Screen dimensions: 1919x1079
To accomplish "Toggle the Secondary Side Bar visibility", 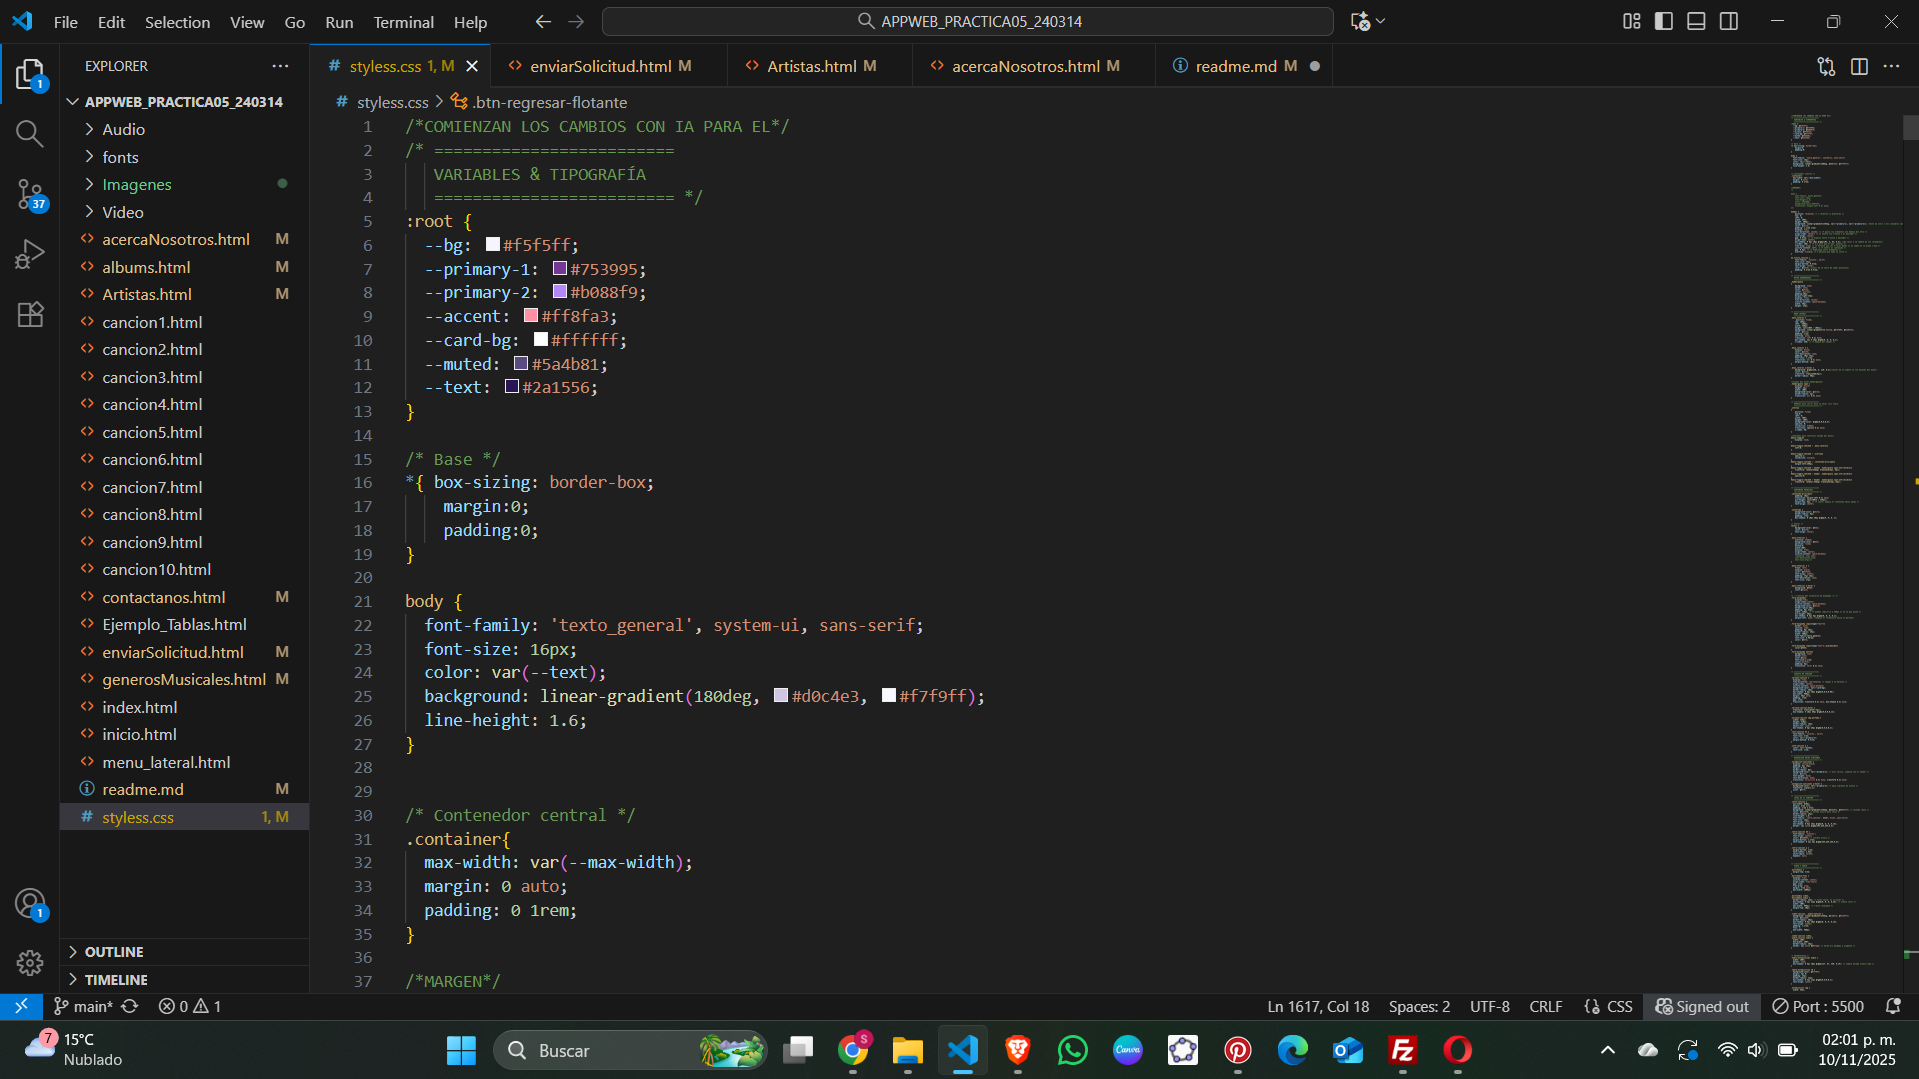I will pyautogui.click(x=1729, y=21).
